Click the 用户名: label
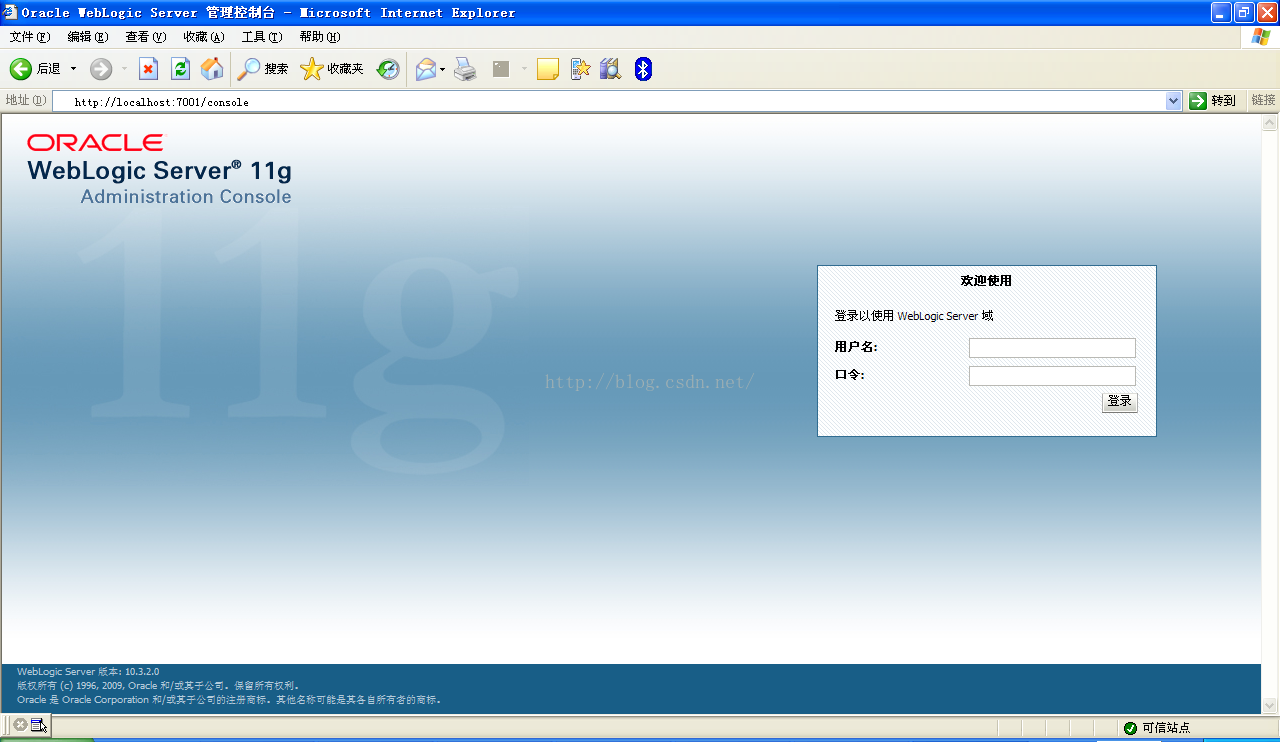This screenshot has height=742, width=1280. click(x=856, y=347)
